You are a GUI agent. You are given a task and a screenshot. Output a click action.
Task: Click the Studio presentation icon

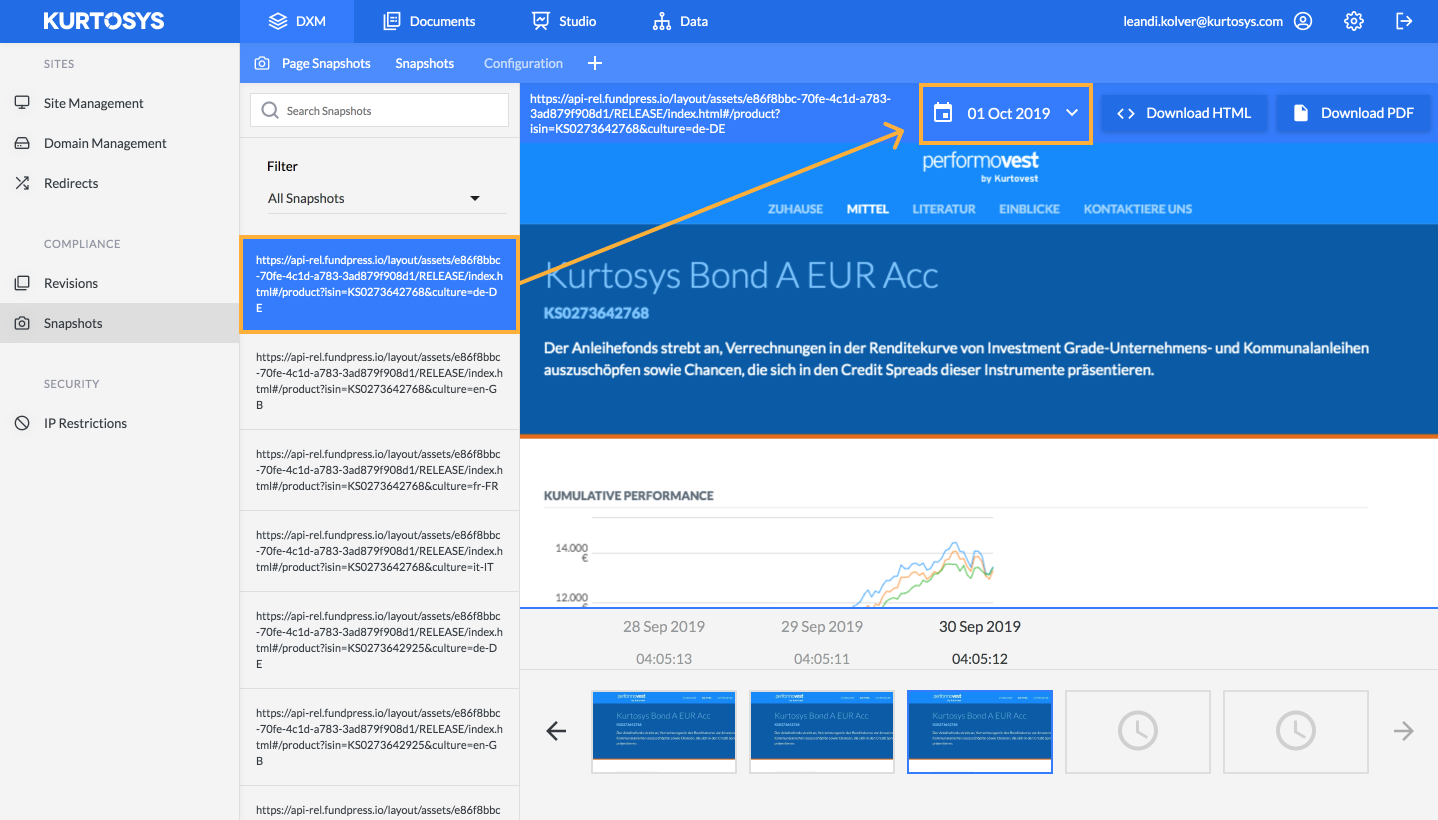(541, 21)
